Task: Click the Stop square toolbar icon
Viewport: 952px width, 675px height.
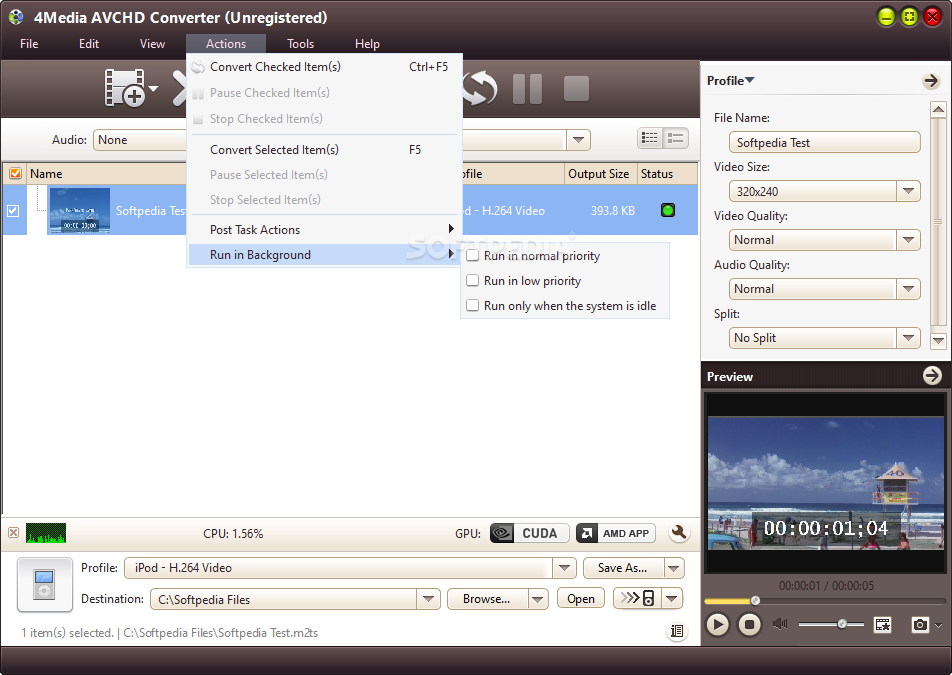Action: pyautogui.click(x=576, y=89)
